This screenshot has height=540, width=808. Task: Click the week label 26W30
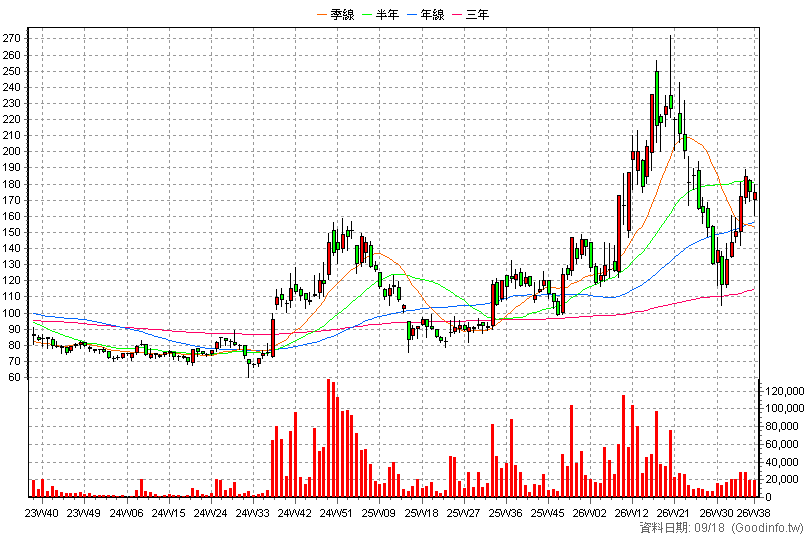717,513
